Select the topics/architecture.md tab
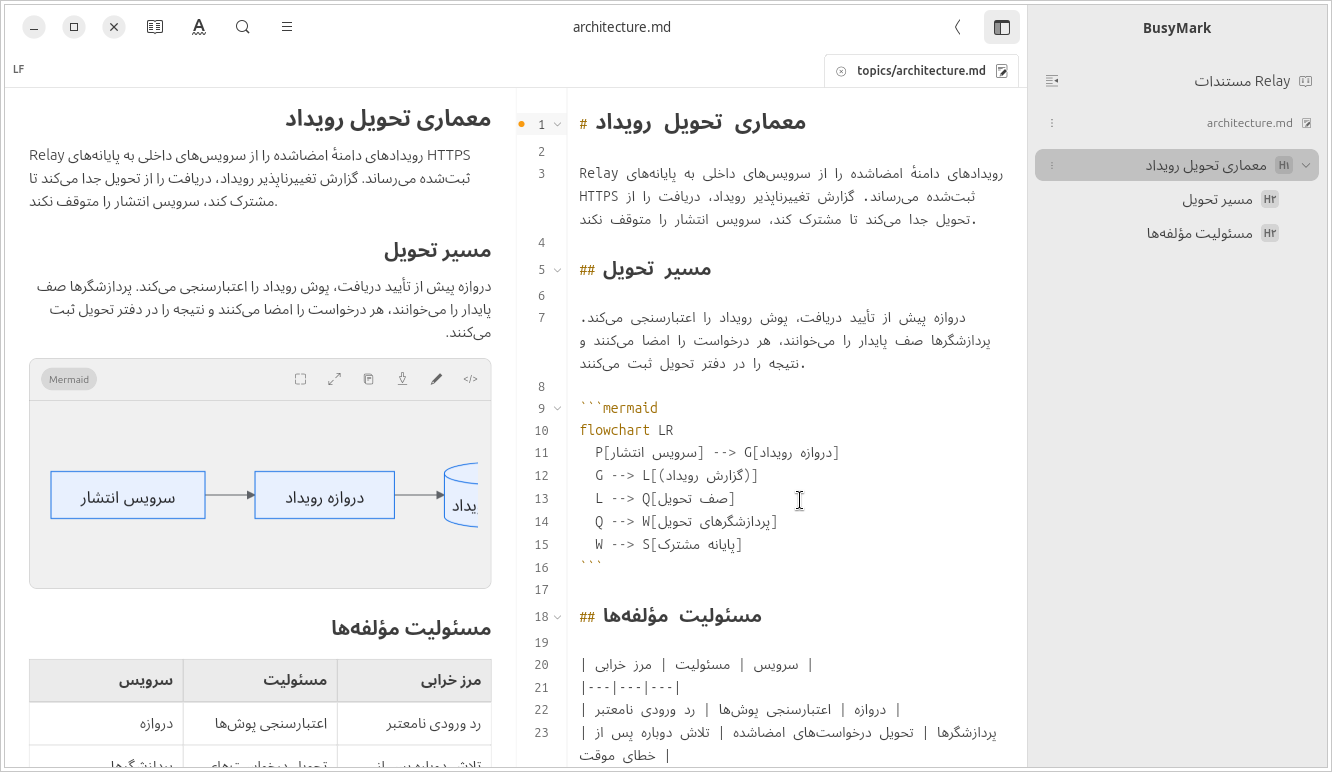The image size is (1332, 772). pos(921,71)
